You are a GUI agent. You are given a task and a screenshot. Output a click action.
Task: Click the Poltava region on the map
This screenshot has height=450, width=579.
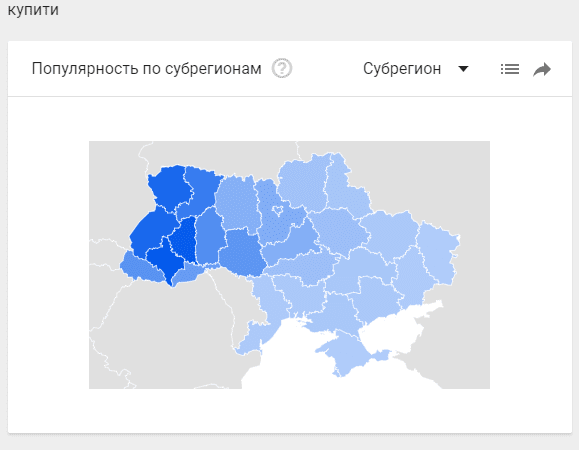[x=338, y=231]
